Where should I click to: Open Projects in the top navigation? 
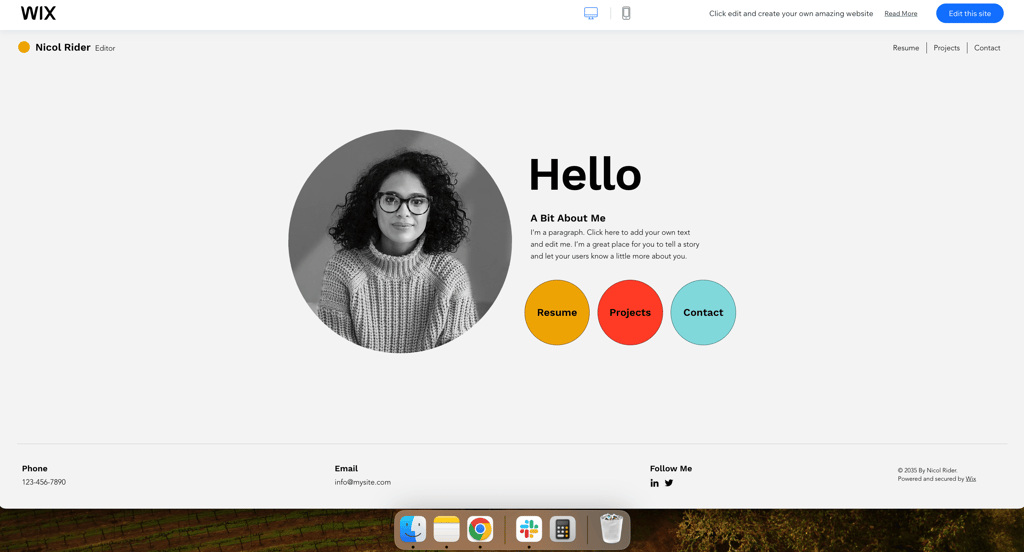[x=946, y=48]
